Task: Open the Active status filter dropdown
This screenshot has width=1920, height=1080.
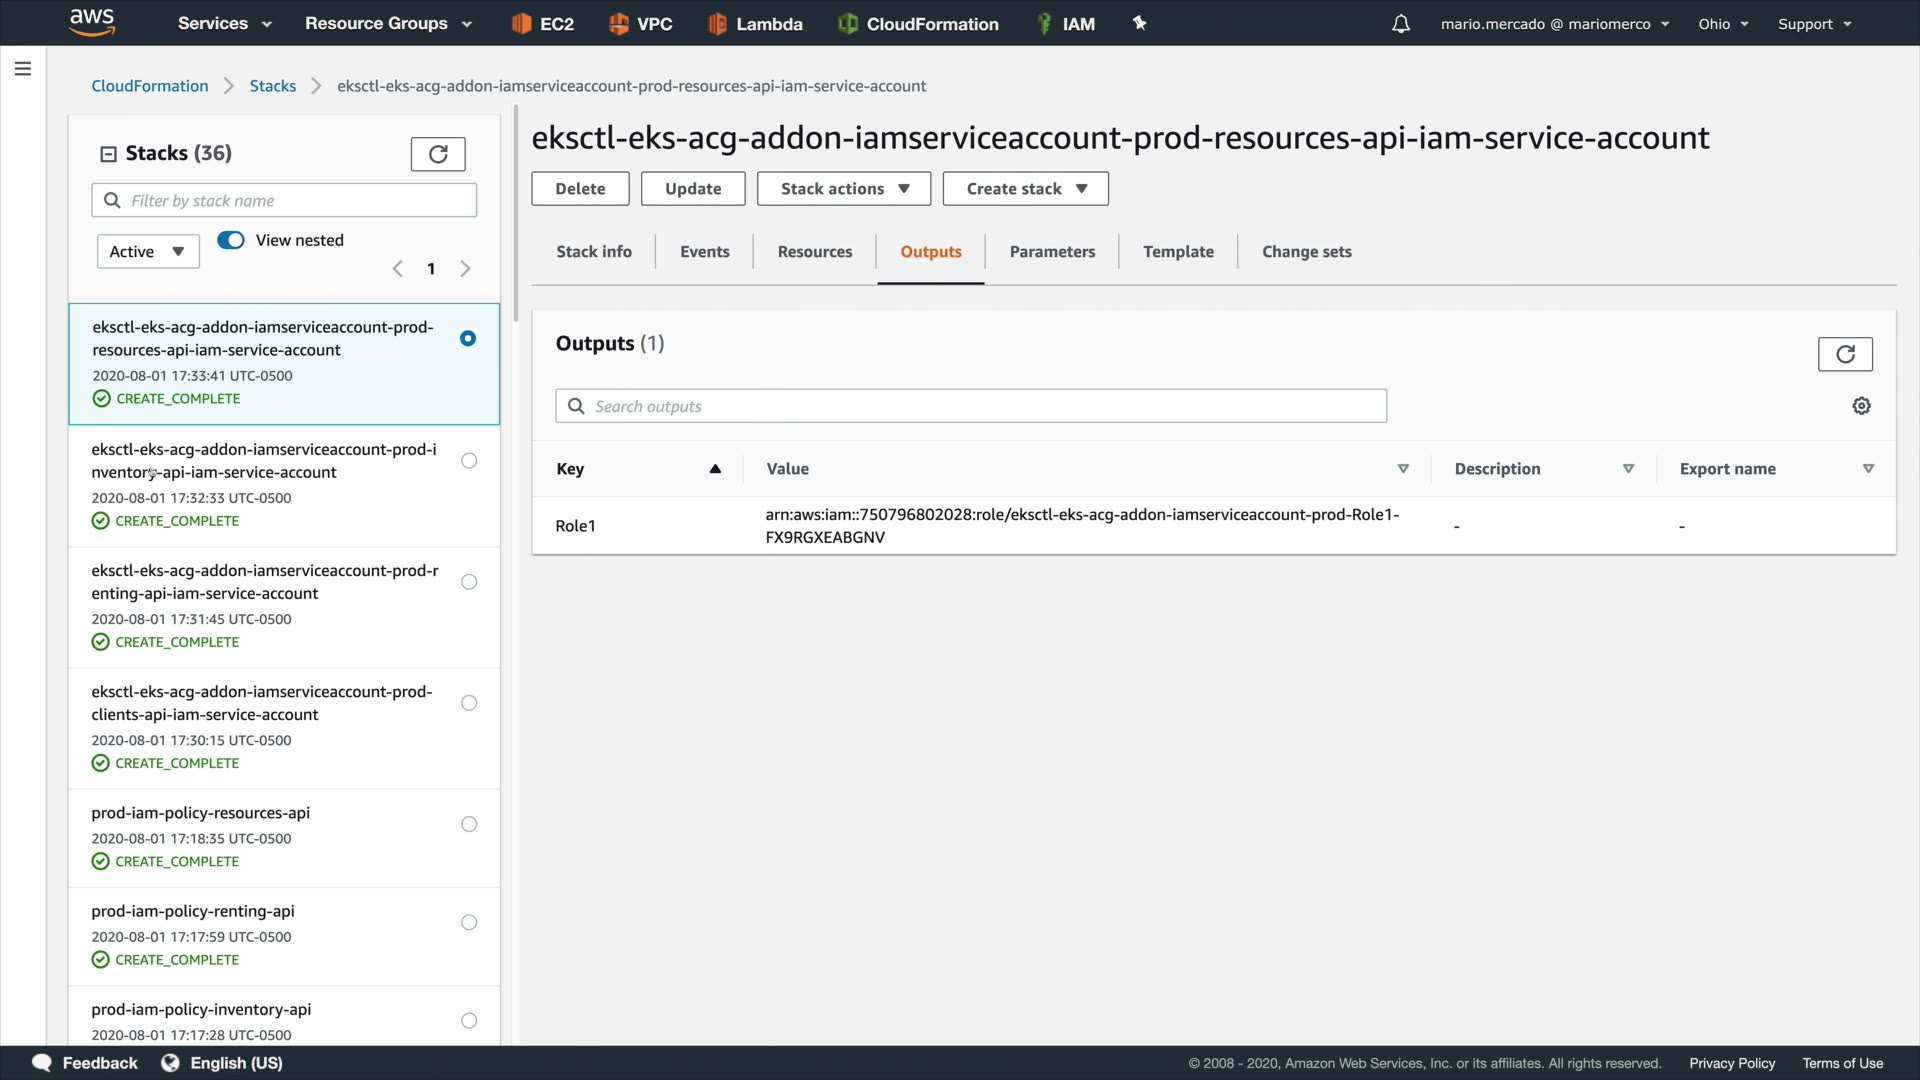Action: coord(148,252)
